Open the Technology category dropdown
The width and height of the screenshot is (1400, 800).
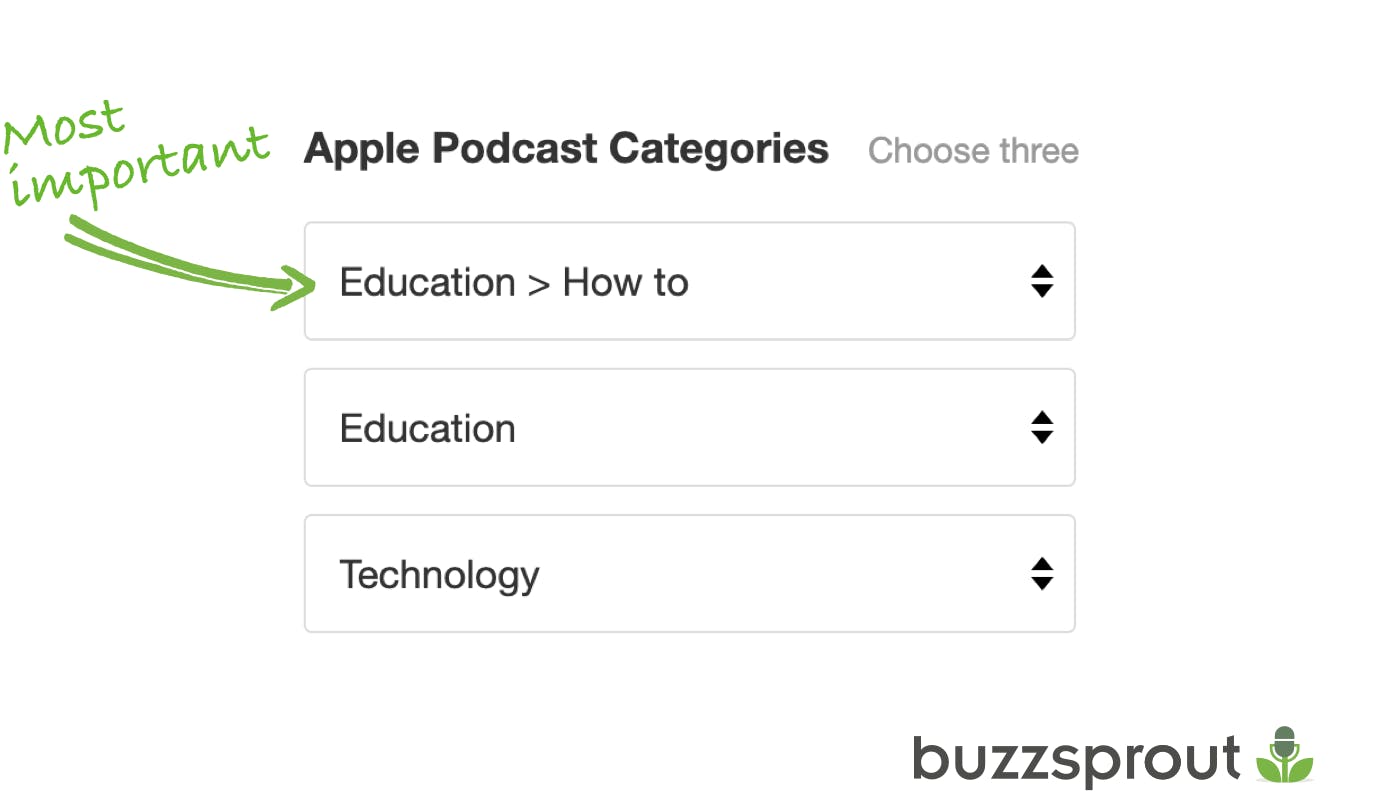point(689,574)
